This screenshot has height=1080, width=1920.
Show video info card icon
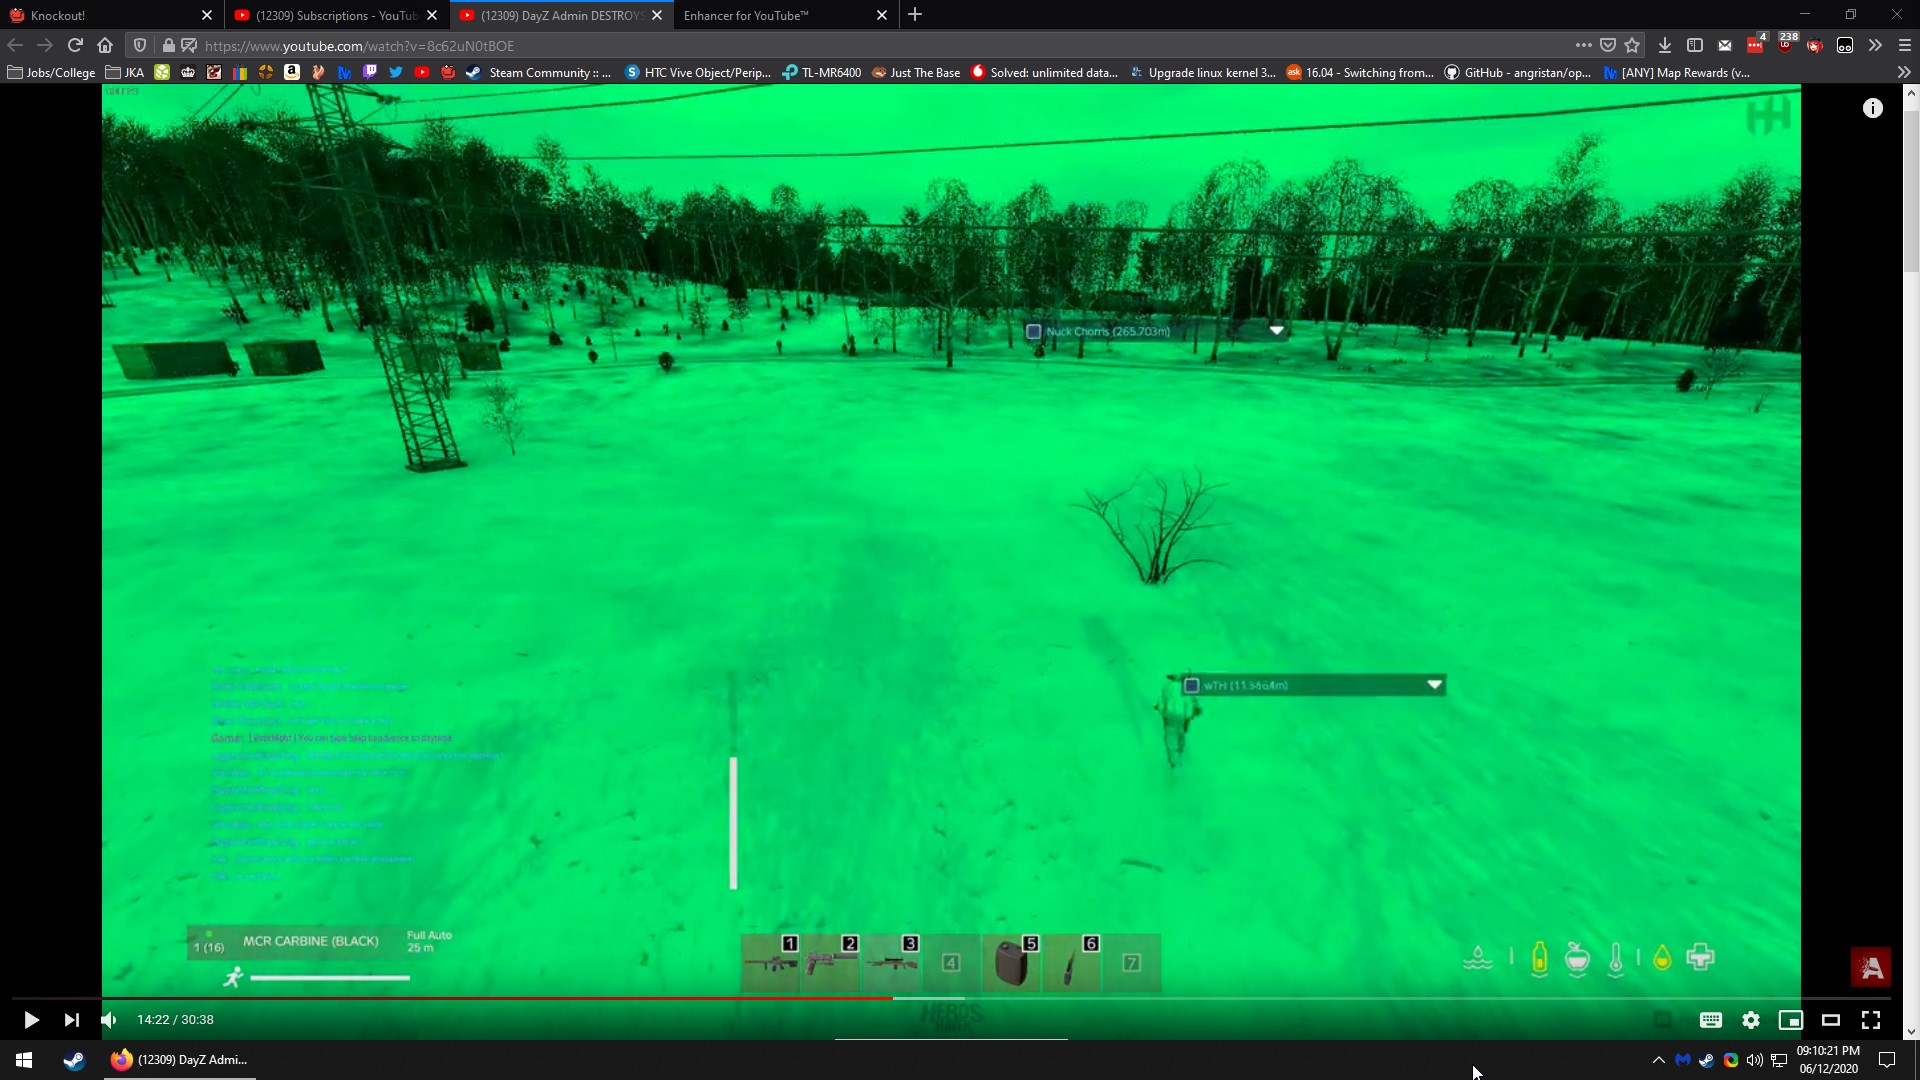pyautogui.click(x=1872, y=108)
